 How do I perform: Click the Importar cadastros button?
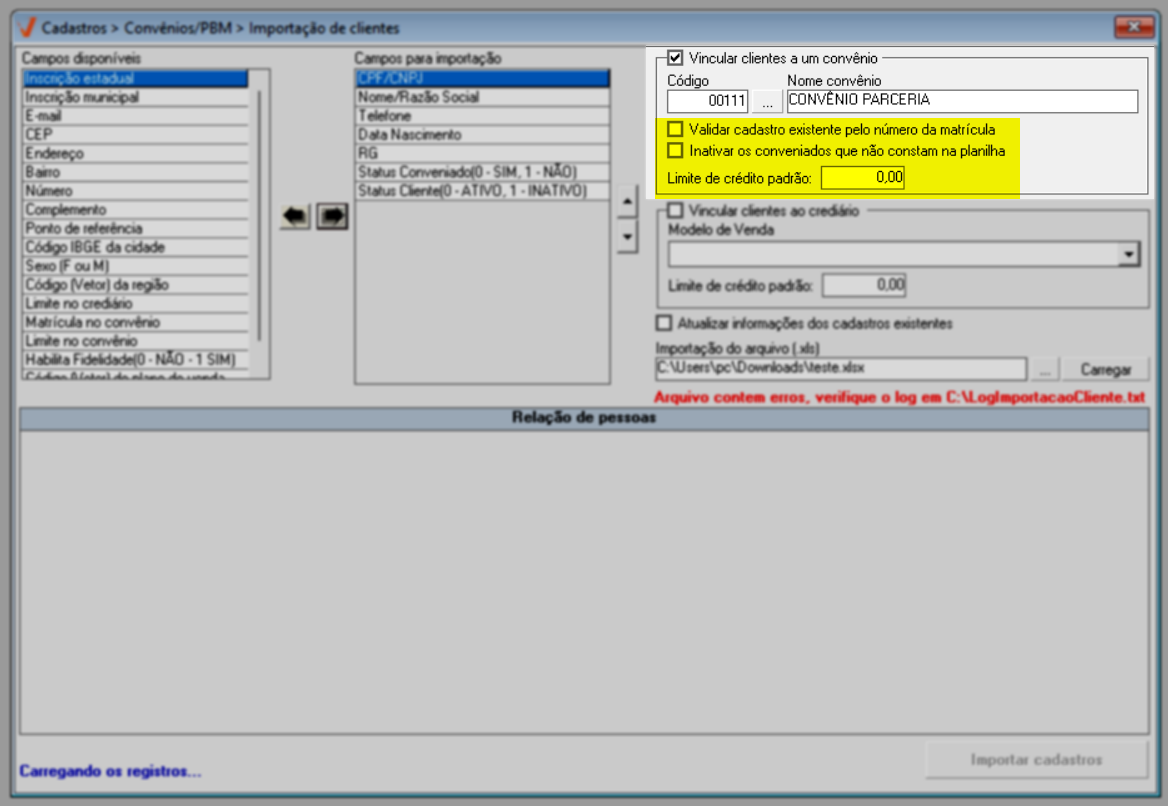(1036, 760)
